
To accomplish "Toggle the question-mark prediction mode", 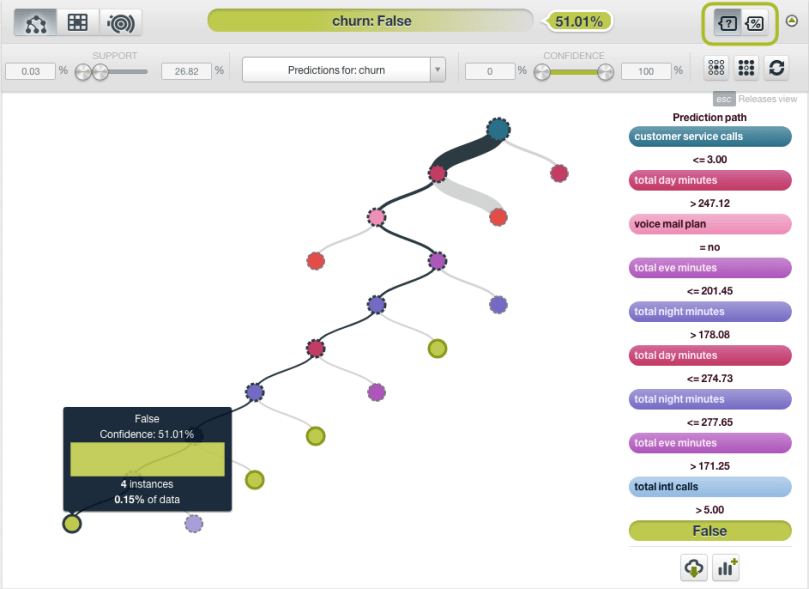I will (728, 23).
